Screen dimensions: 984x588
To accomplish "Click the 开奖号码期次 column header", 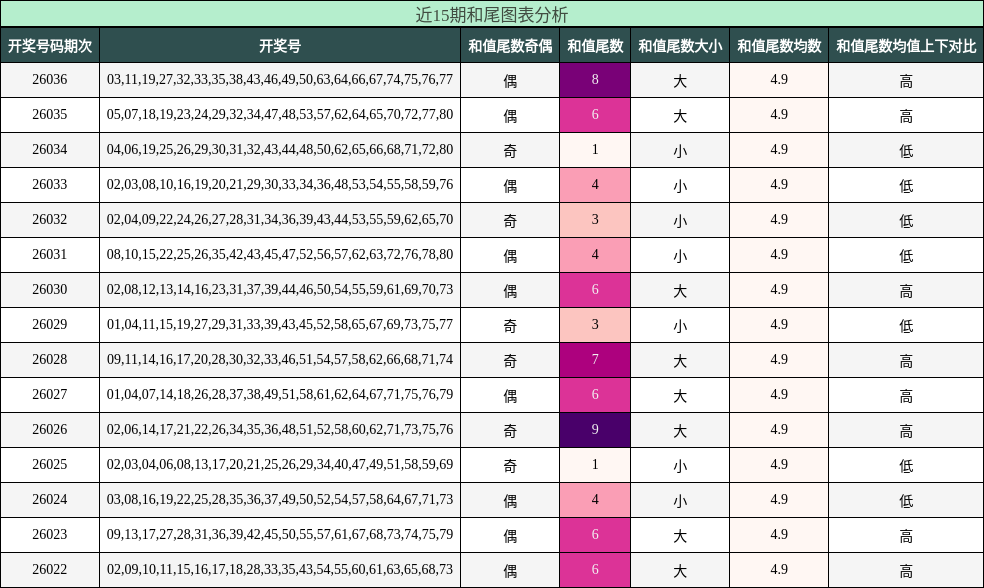I will [50, 44].
